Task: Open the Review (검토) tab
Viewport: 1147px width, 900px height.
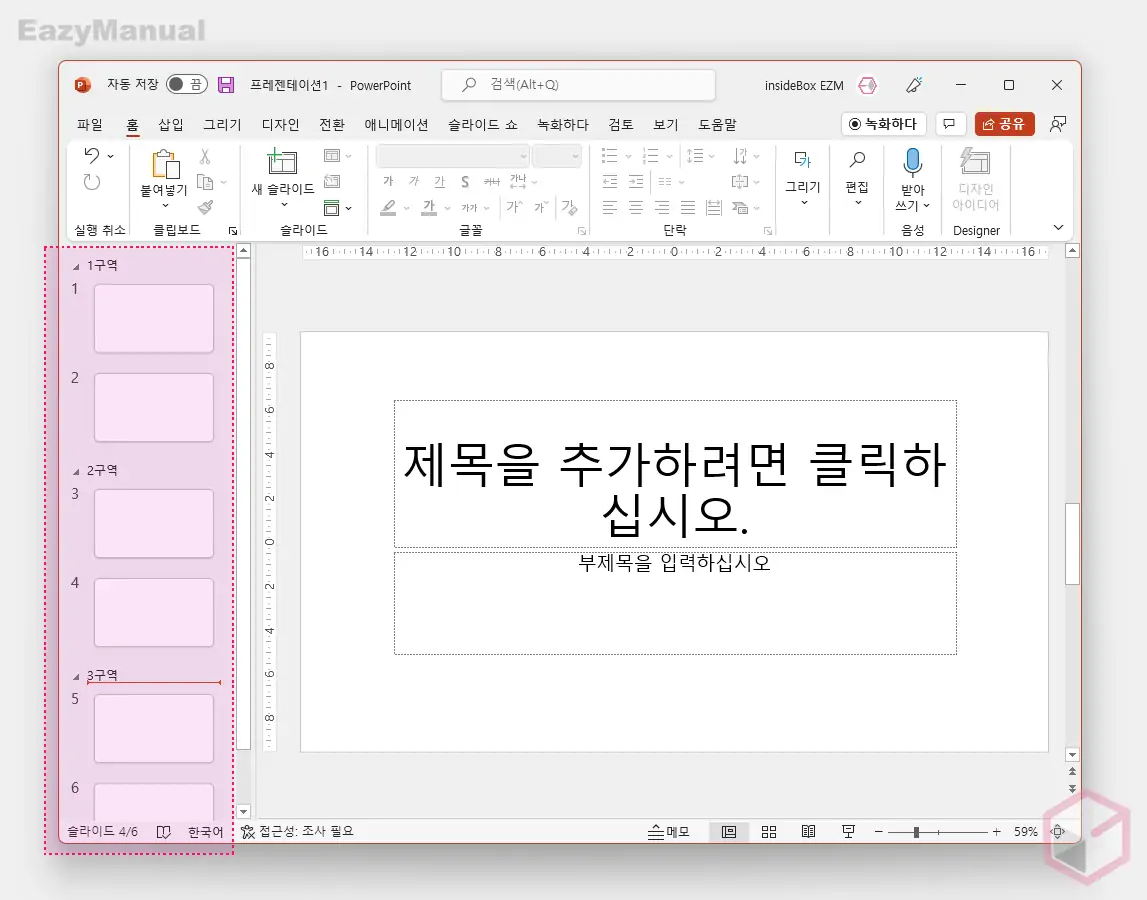Action: [620, 125]
